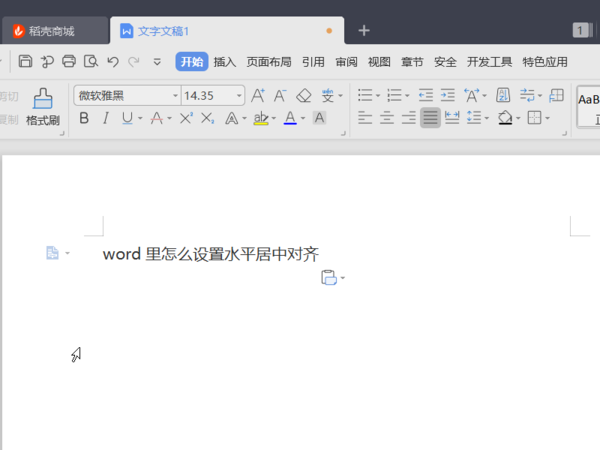600x450 pixels.
Task: Open highlight color dropdown arrow
Action: [x=274, y=118]
